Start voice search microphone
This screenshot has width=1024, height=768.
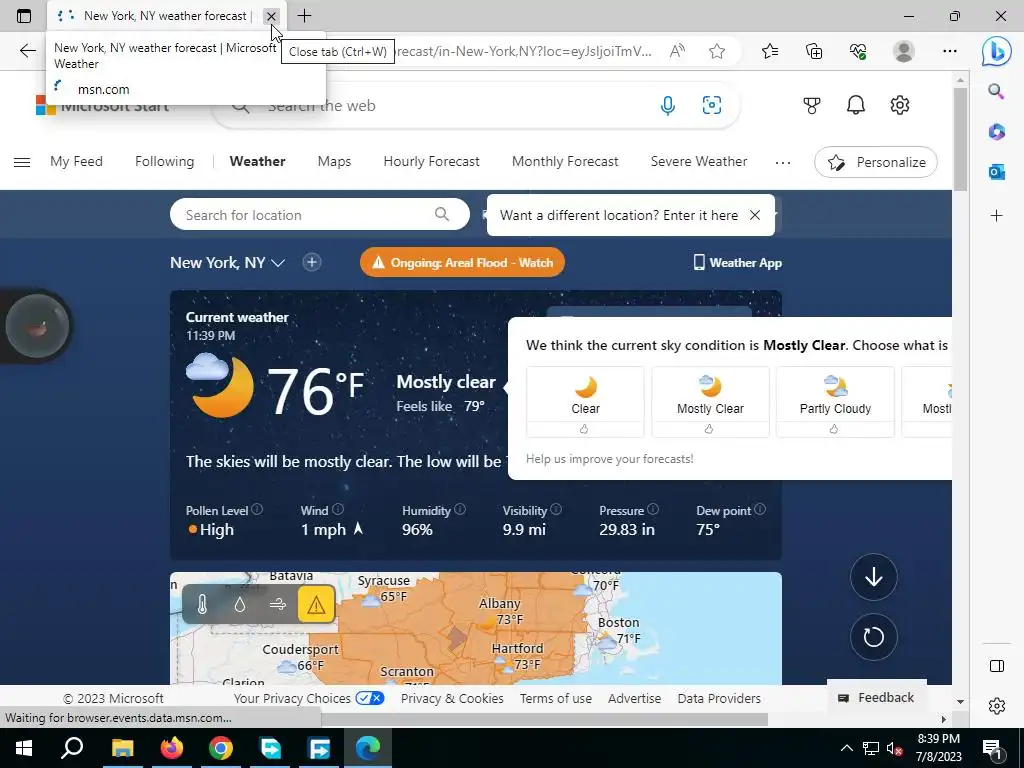667,105
